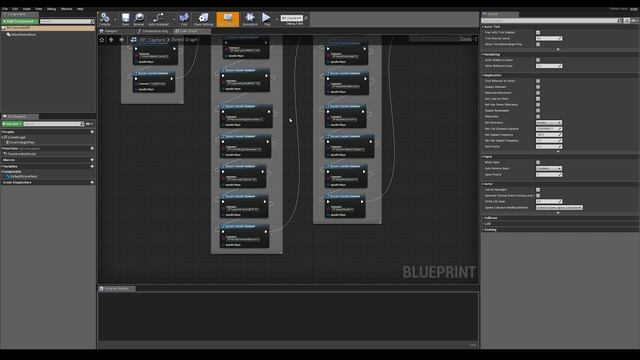Click the navigate forward arrow in graph header
640x360 pixels.
coord(122,40)
